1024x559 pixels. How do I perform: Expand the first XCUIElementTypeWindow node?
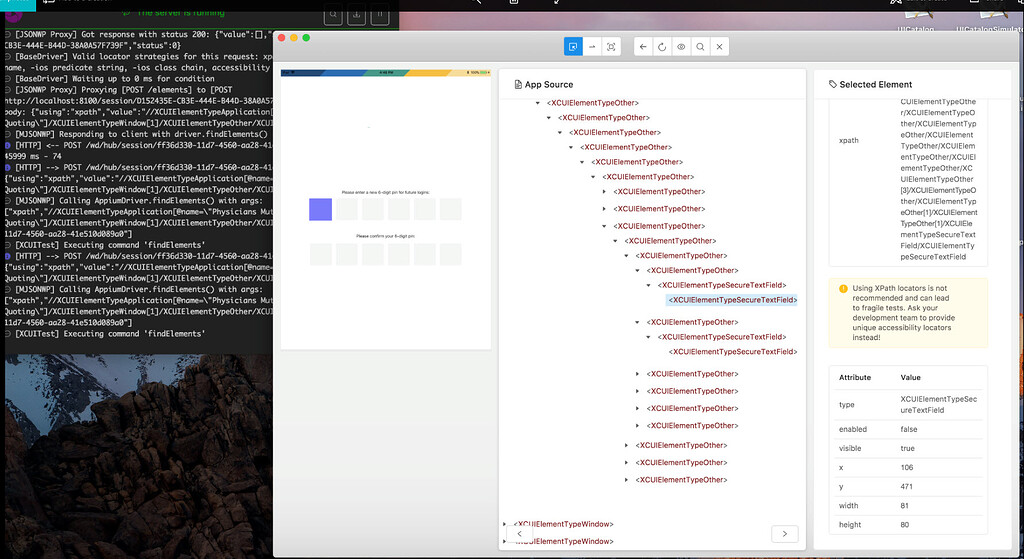click(x=505, y=524)
